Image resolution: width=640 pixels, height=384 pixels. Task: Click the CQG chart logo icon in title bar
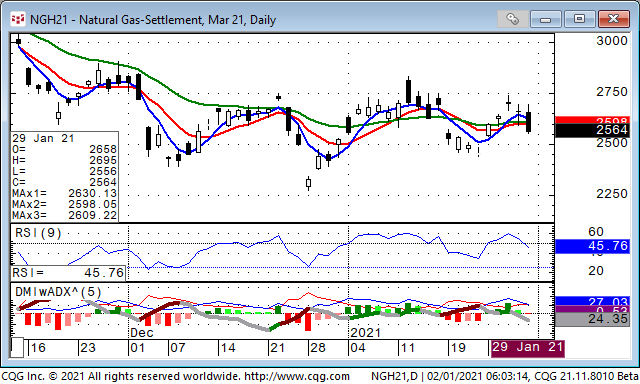(x=18, y=19)
